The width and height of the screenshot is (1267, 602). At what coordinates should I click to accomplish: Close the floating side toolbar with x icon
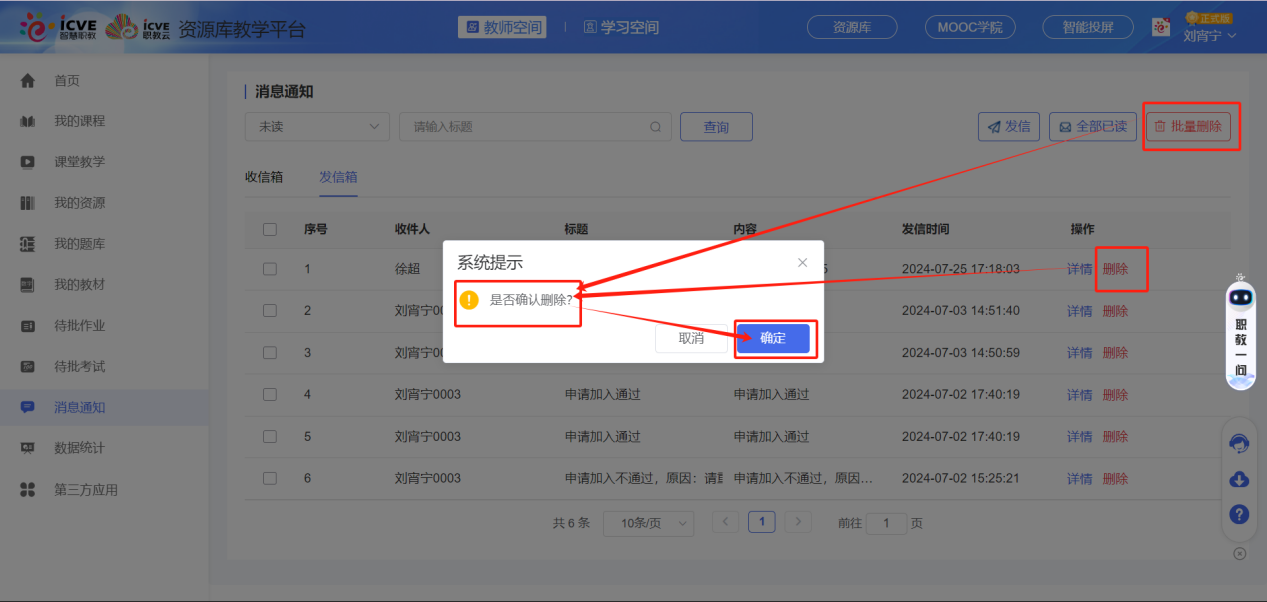coord(1240,553)
